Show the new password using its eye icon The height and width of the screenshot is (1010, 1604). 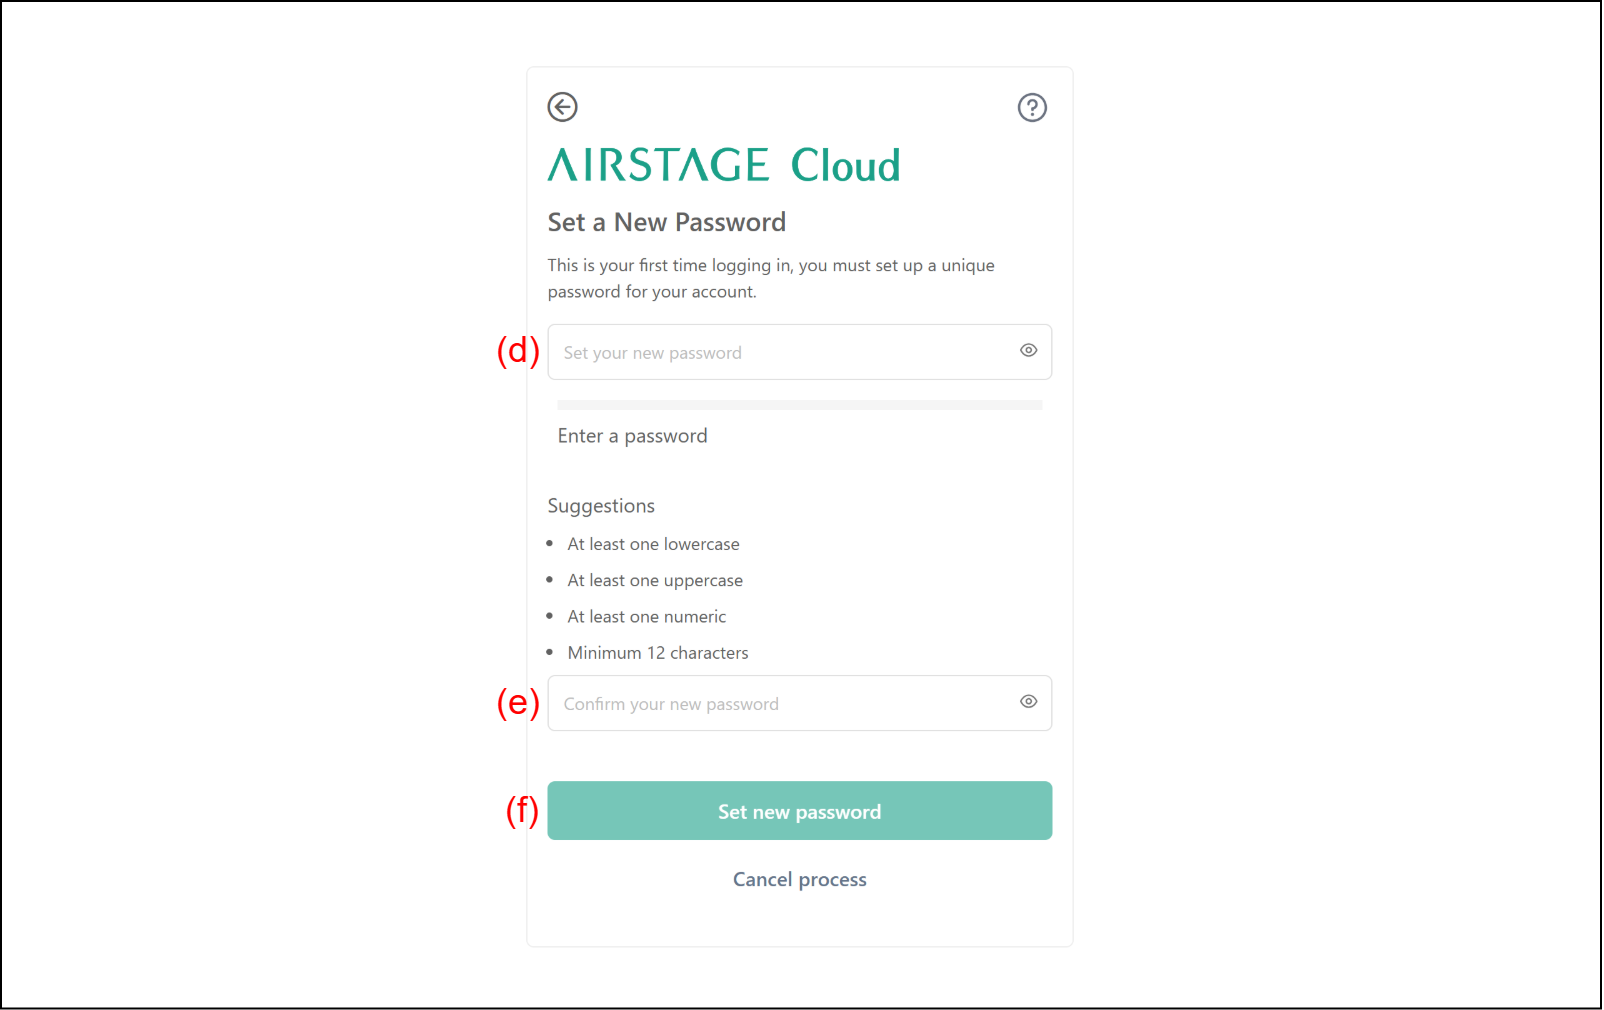[1028, 351]
